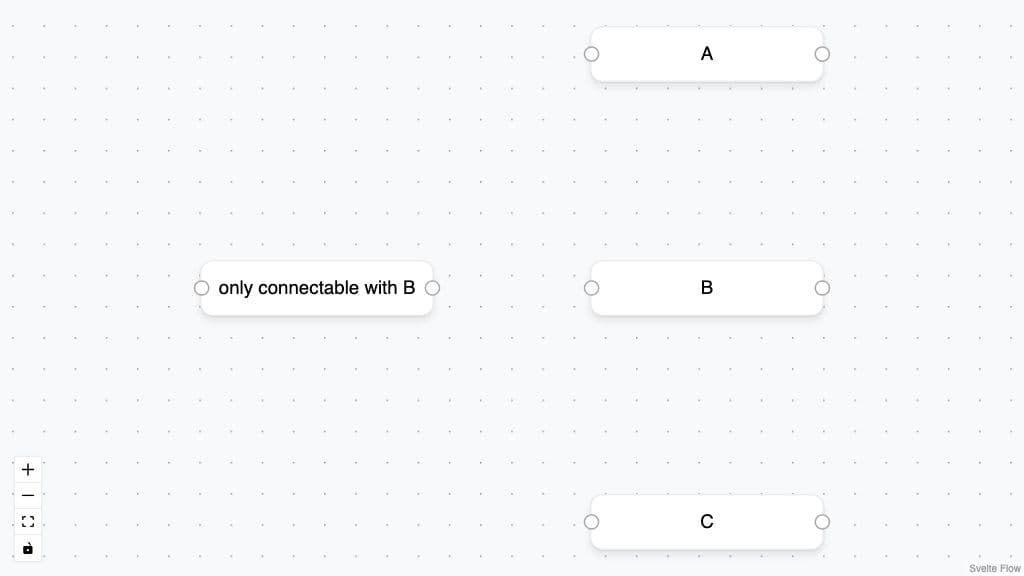Select node C

pyautogui.click(x=707, y=522)
